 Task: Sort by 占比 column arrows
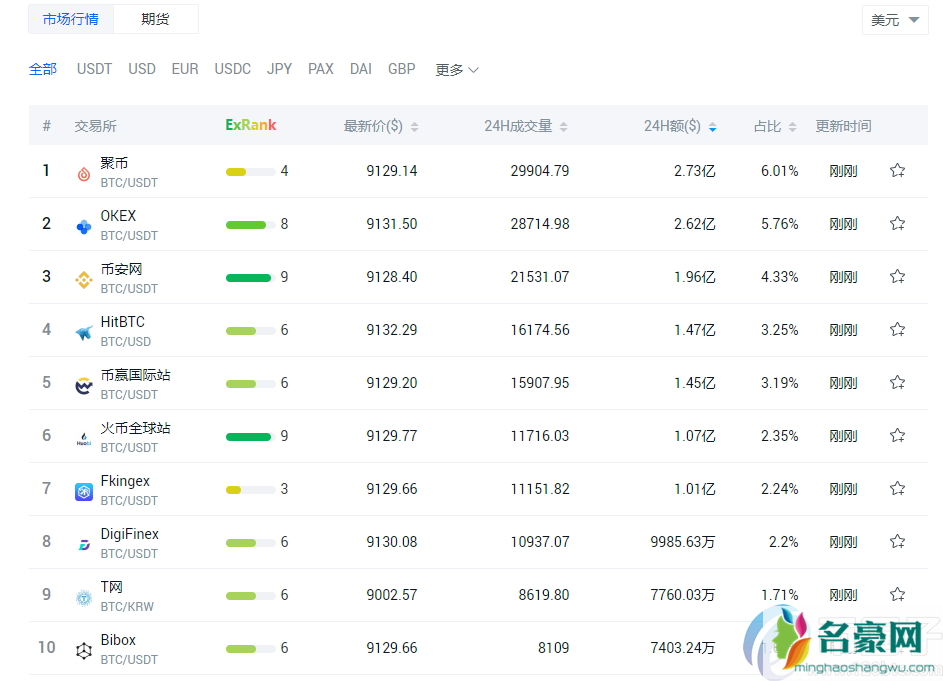(793, 126)
